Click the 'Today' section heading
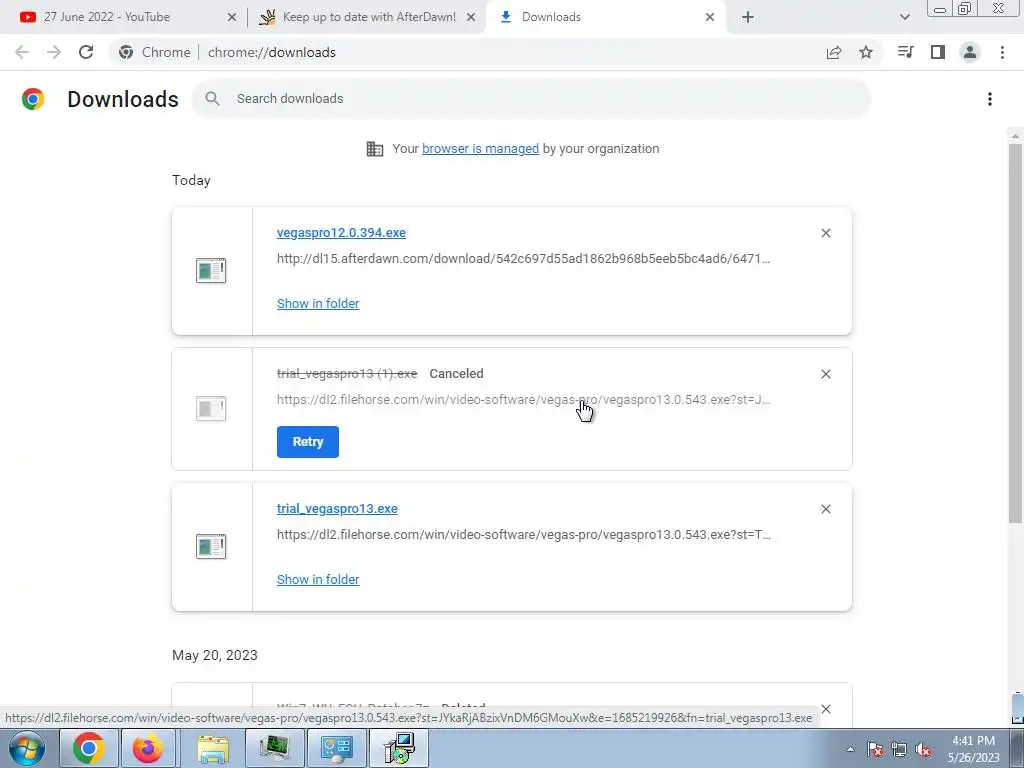1024x768 pixels. point(191,180)
